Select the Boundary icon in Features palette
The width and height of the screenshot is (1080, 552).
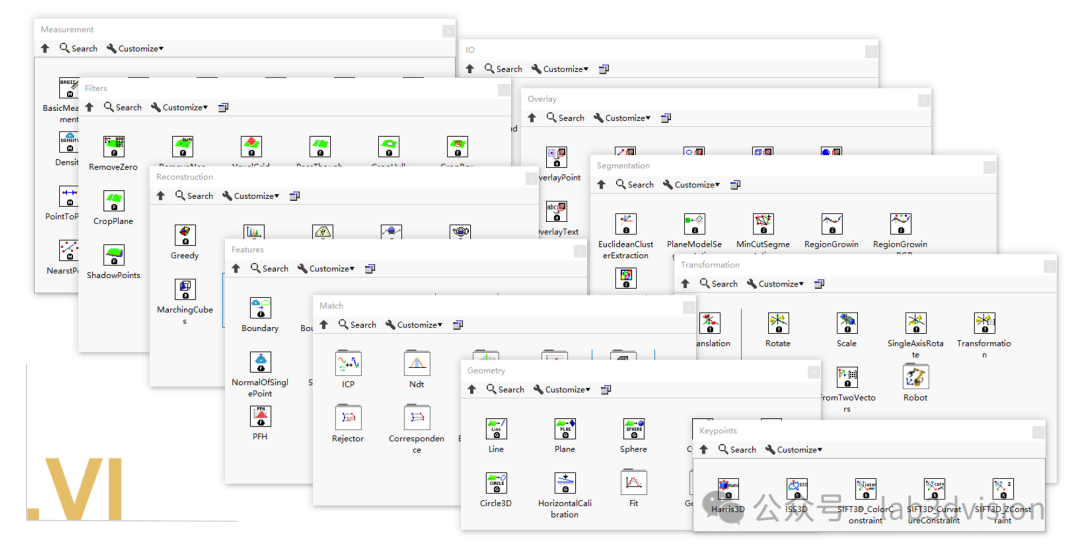260,308
